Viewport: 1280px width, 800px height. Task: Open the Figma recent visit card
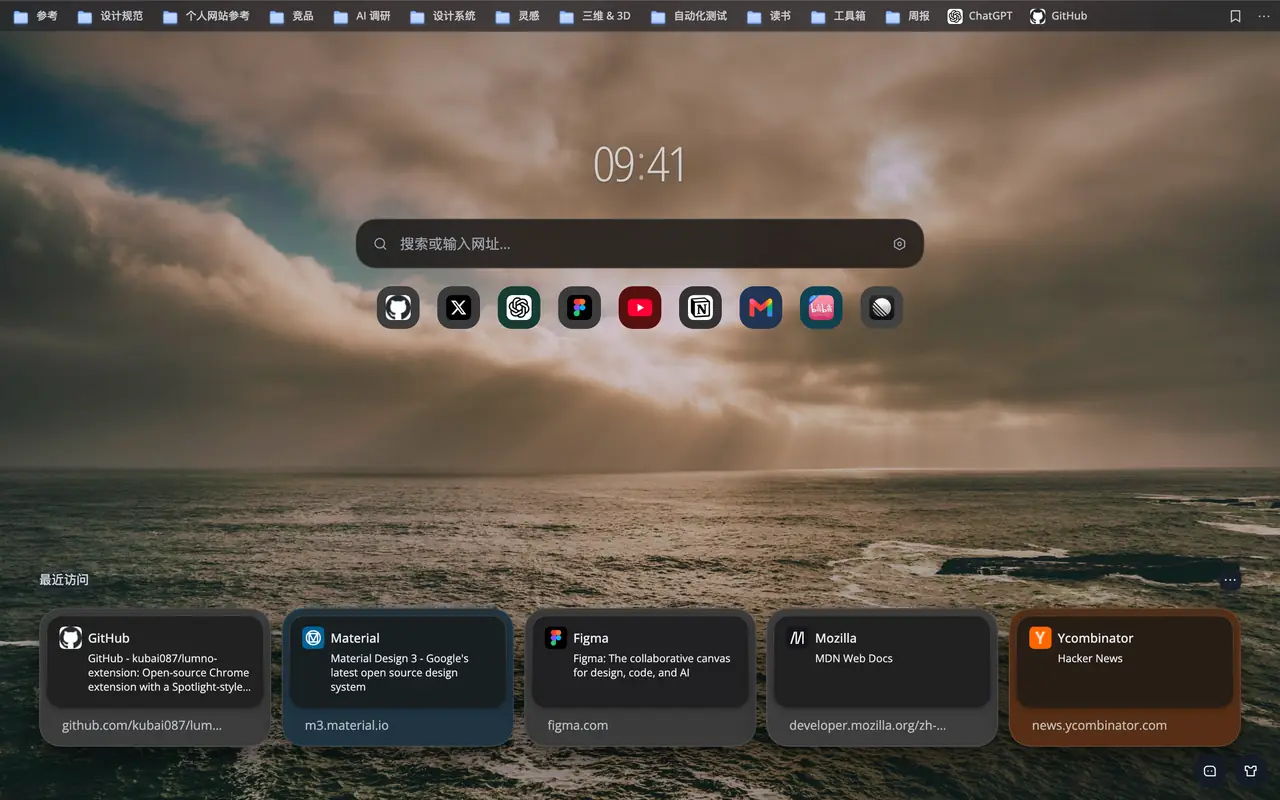(640, 677)
